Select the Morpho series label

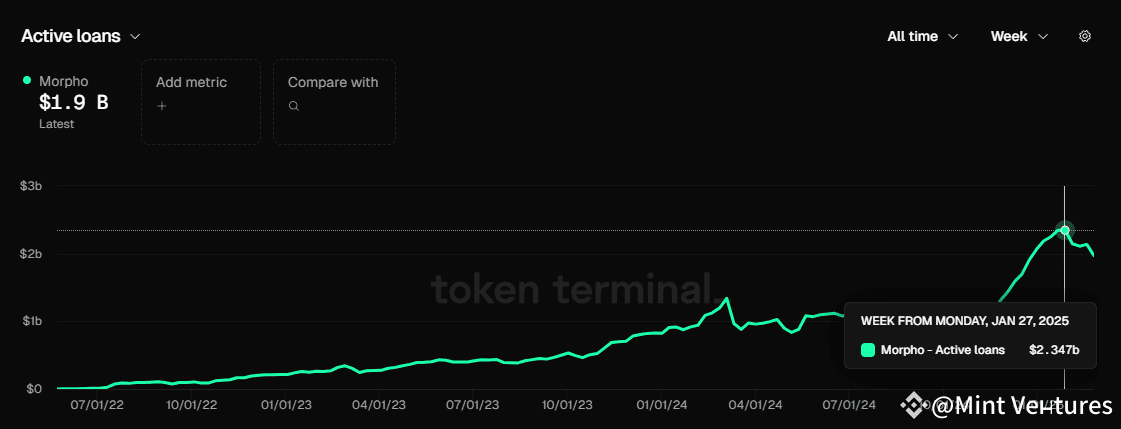63,81
